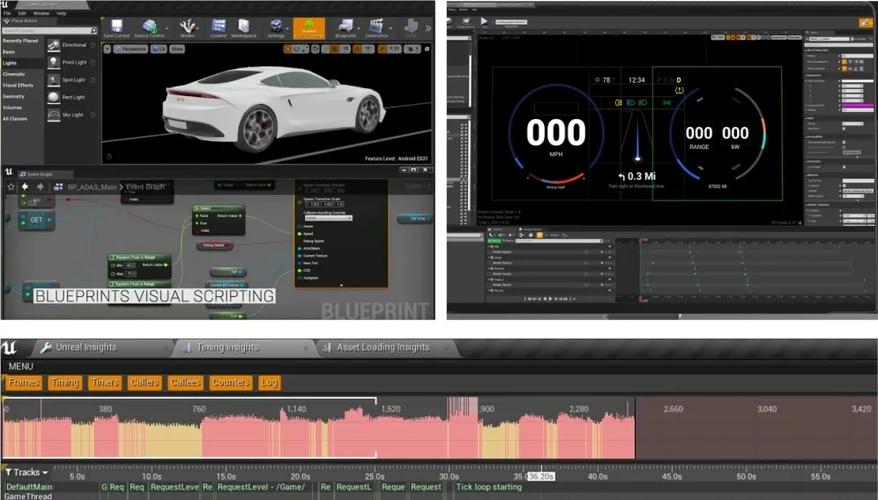Toggle the Counters panel button
The width and height of the screenshot is (878, 500).
pyautogui.click(x=230, y=383)
